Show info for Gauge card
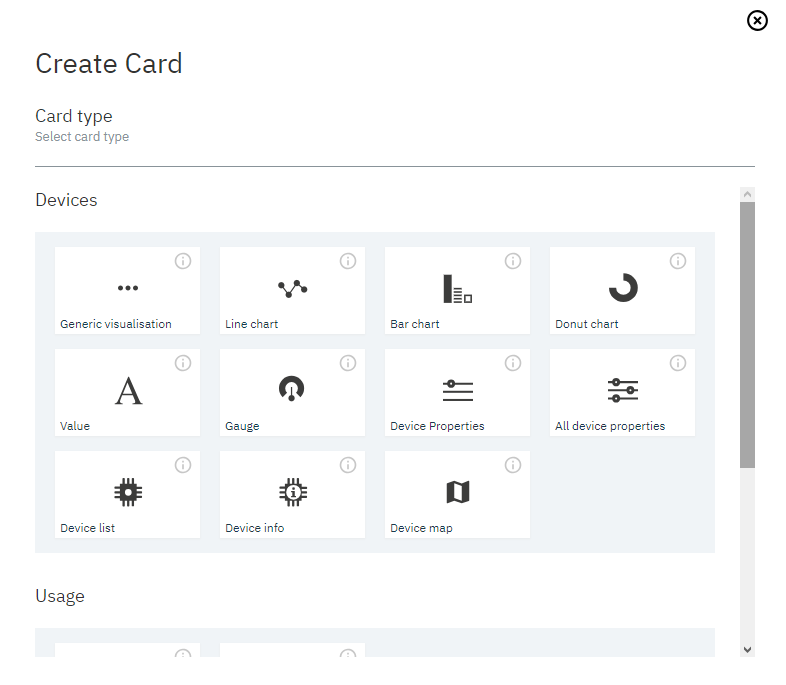The height and width of the screenshot is (685, 786). tap(348, 363)
